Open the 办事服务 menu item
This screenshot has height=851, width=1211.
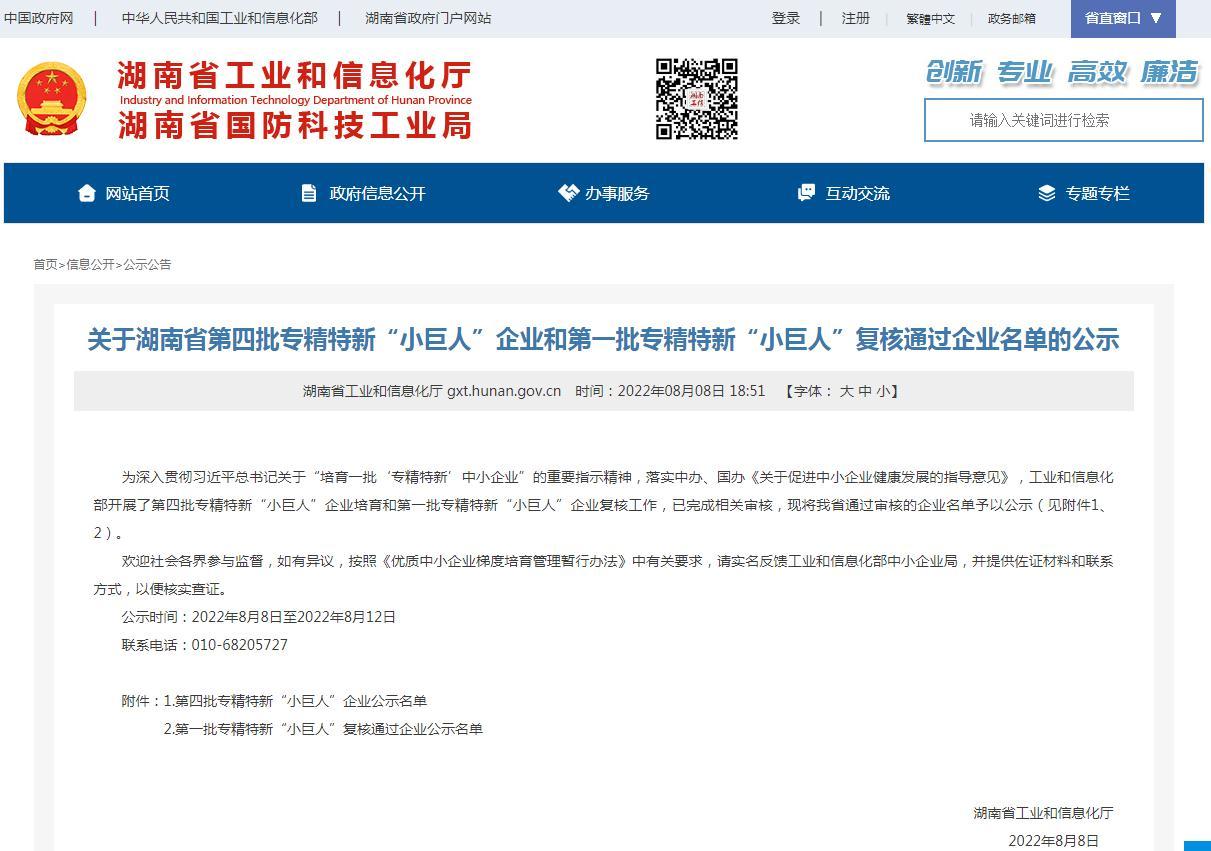click(617, 193)
